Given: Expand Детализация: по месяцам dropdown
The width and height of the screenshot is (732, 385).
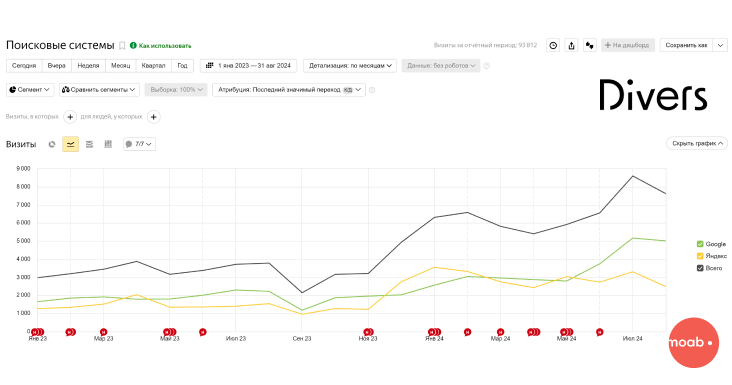Looking at the screenshot, I should coord(350,66).
